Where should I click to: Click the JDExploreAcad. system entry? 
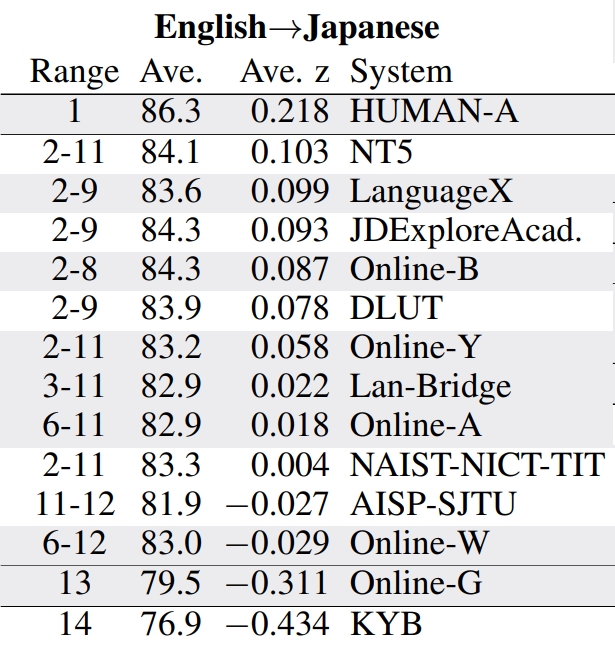[x=465, y=230]
